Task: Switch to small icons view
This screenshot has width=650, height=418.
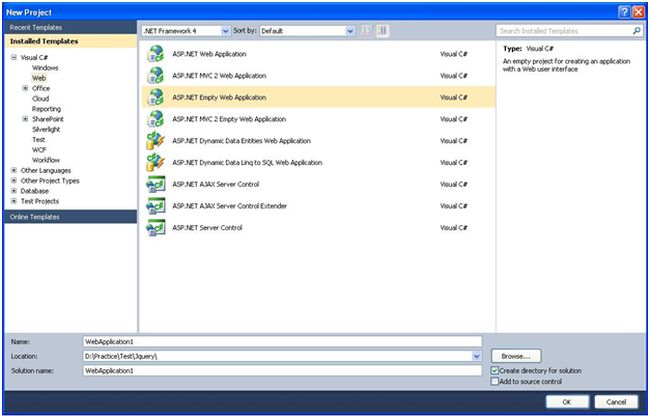Action: [x=366, y=31]
